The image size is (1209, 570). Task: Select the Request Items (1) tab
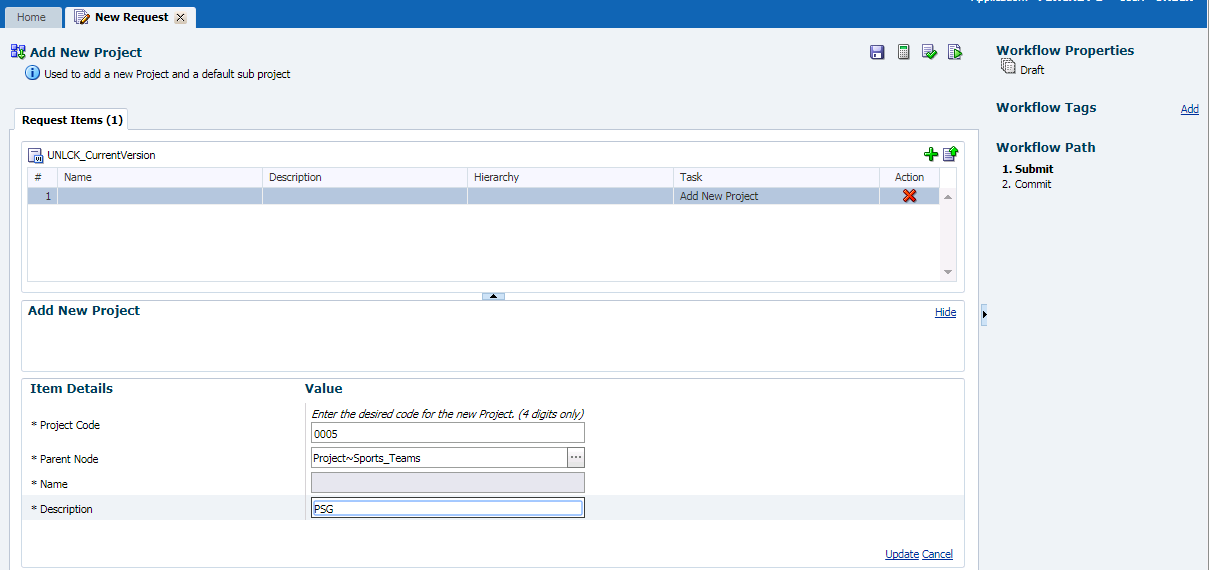click(72, 120)
